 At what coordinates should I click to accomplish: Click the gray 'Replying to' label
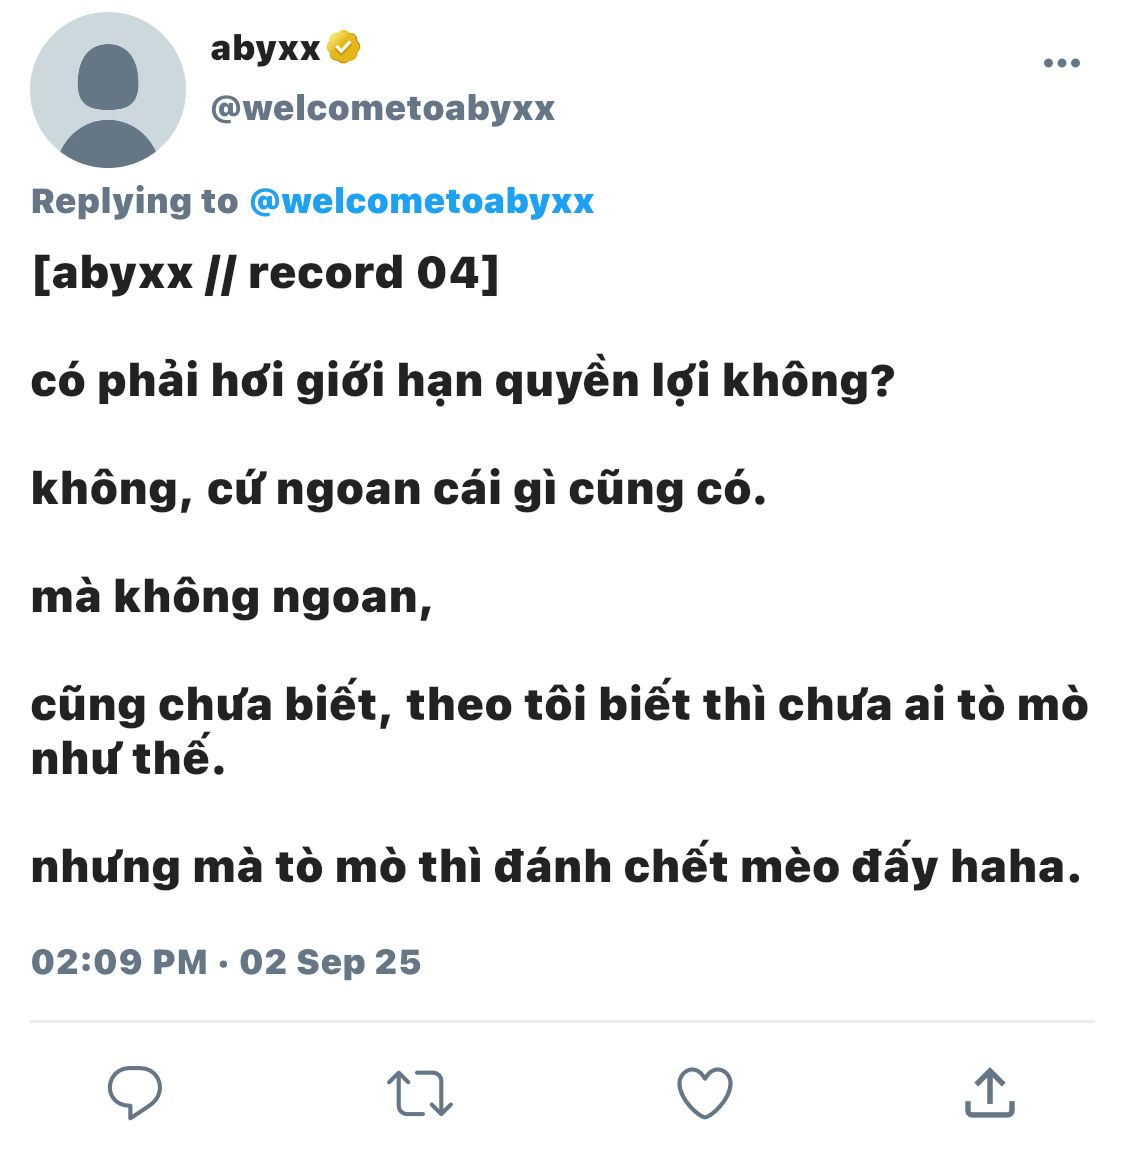[135, 202]
